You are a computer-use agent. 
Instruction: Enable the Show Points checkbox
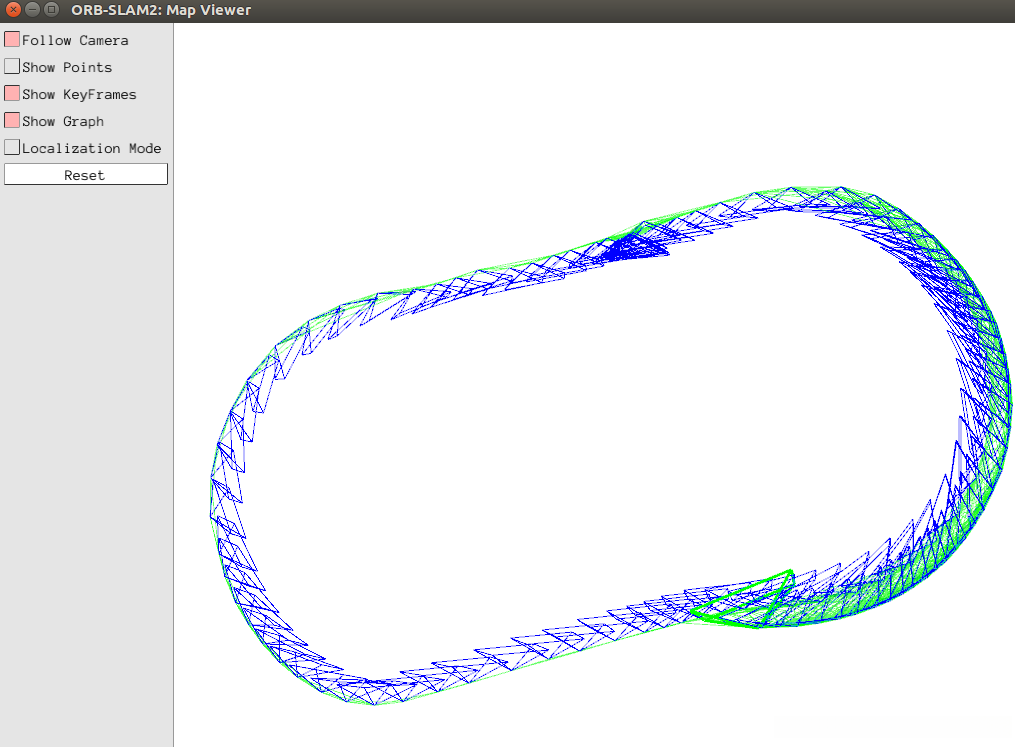point(12,67)
